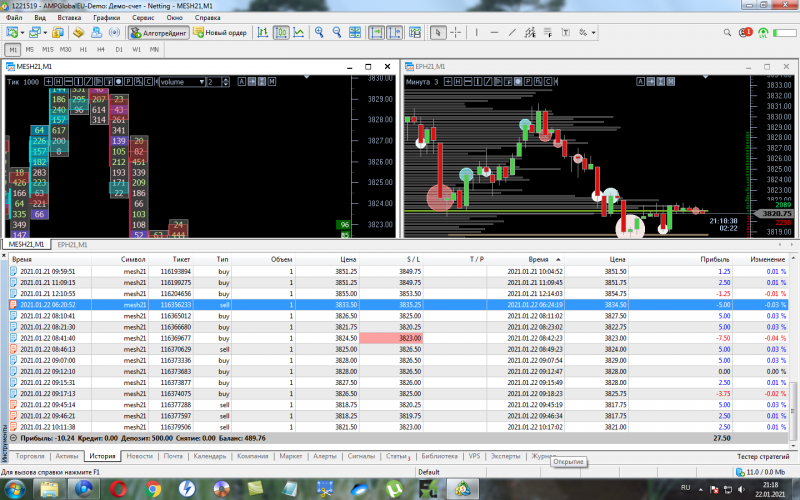Click the P button in MESH21 chart panel

coord(128,82)
